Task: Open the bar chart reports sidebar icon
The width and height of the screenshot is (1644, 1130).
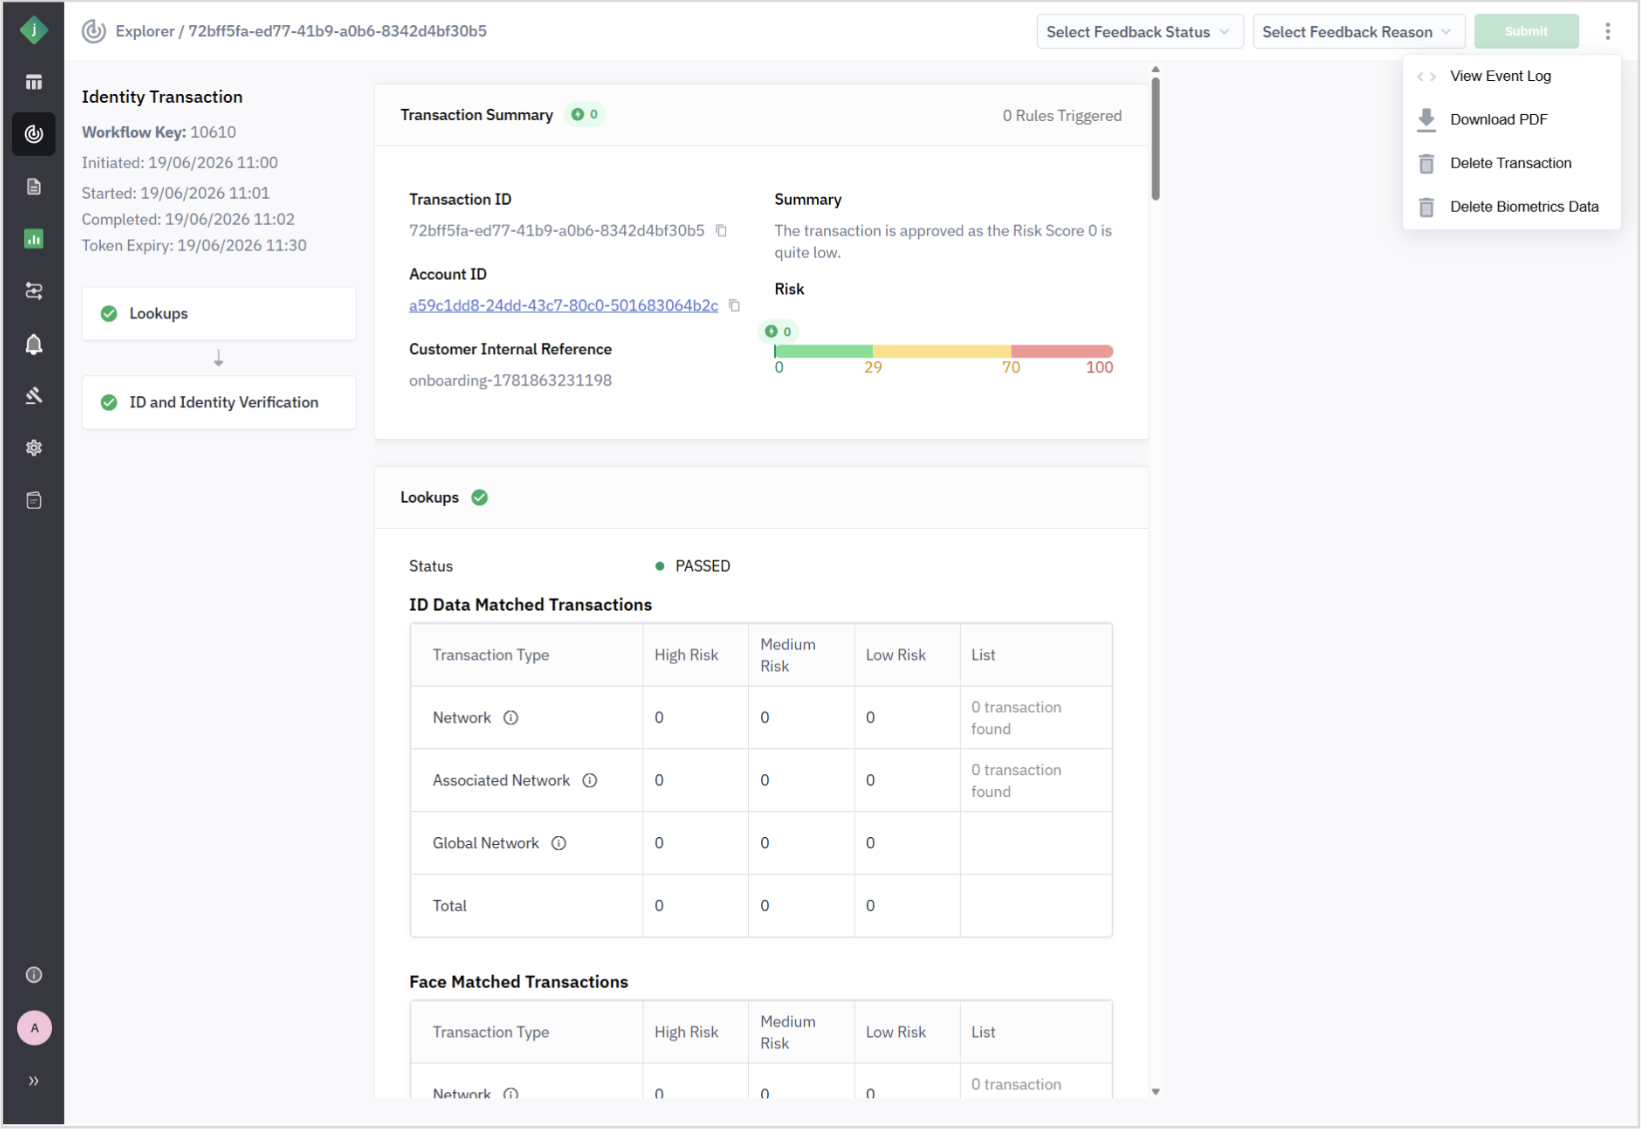Action: point(34,239)
